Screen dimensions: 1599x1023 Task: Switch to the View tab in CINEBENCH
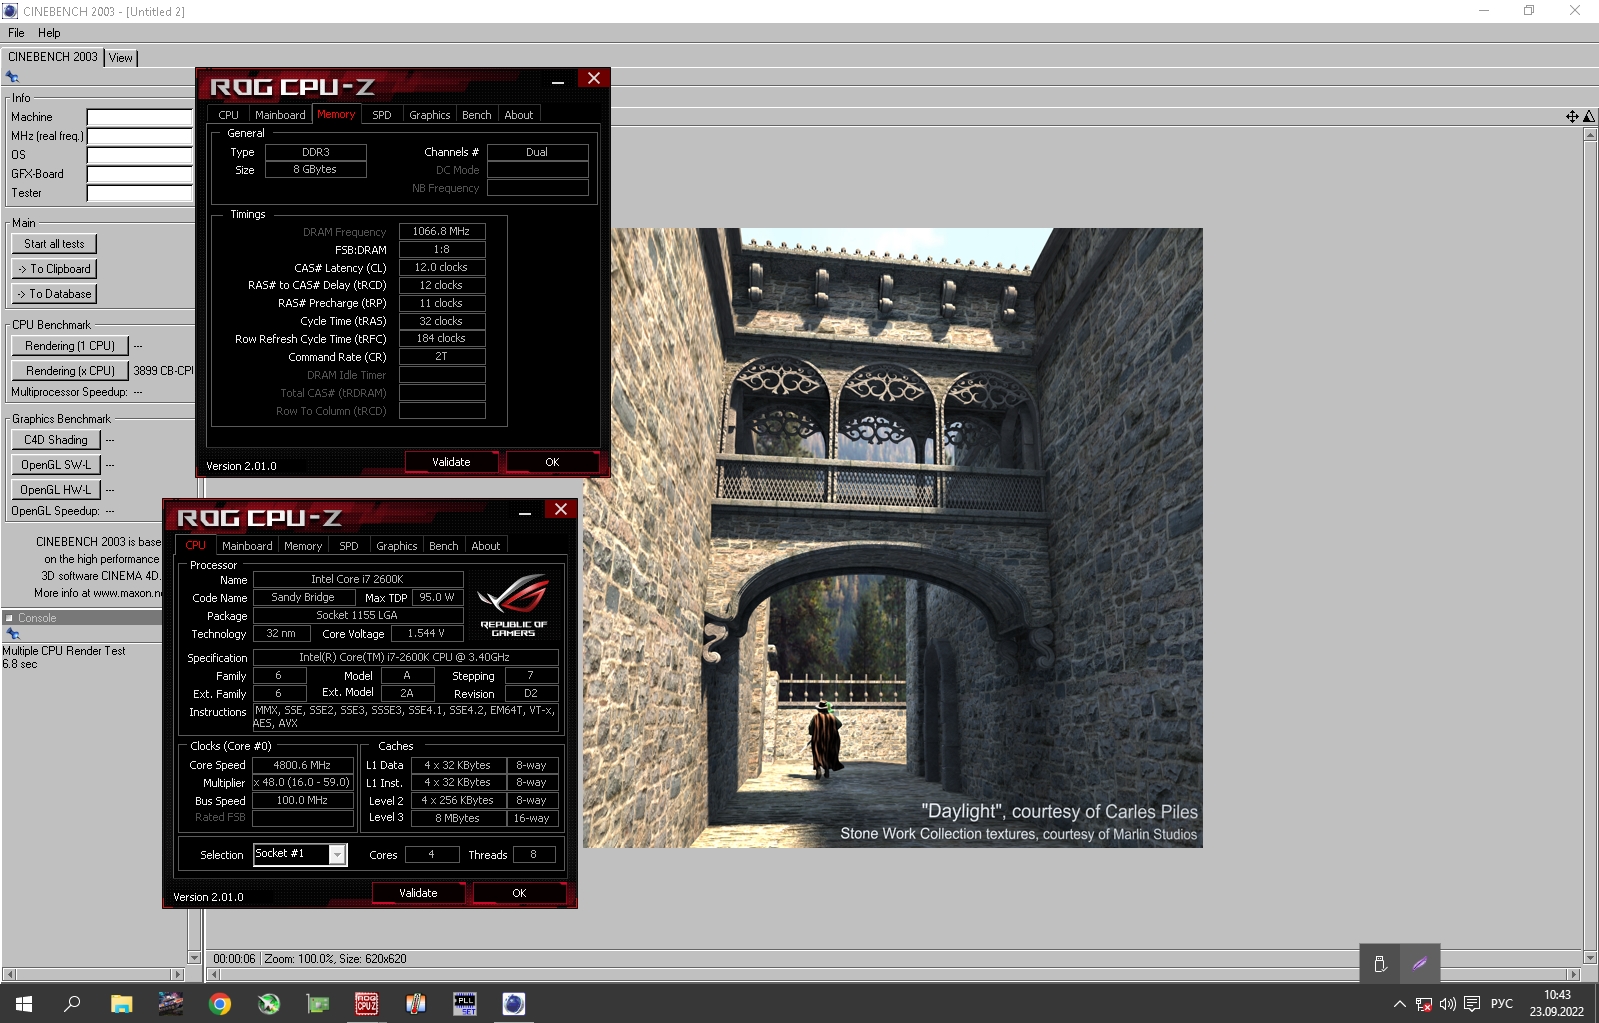[120, 58]
